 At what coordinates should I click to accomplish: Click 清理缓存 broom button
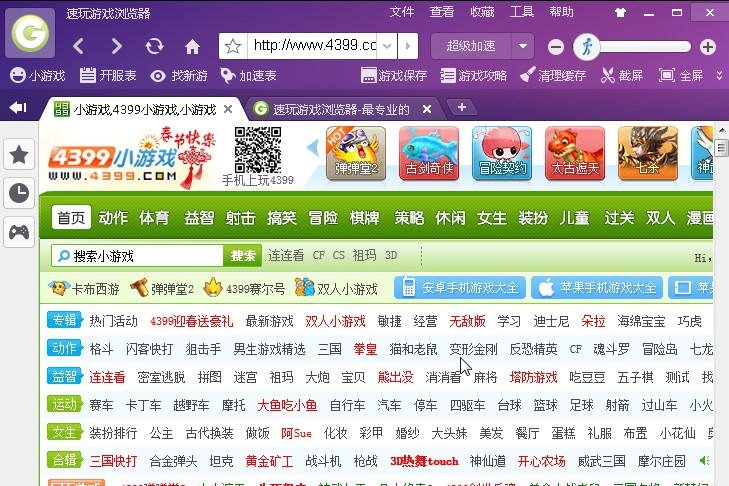(x=553, y=75)
